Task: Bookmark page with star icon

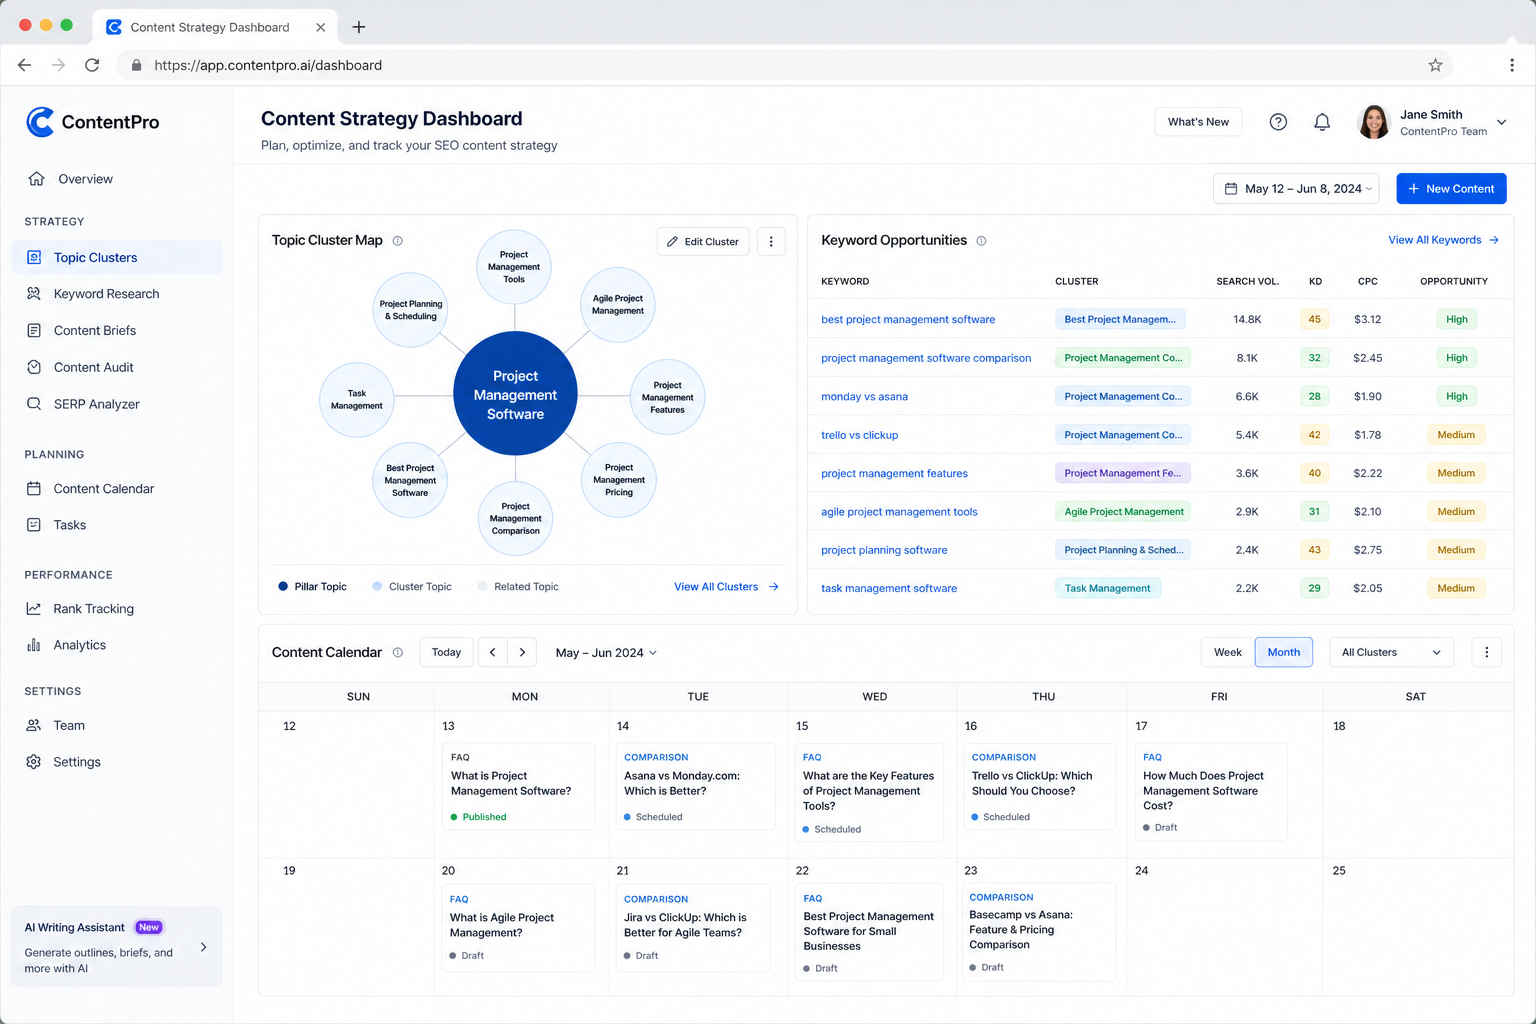Action: (1435, 65)
